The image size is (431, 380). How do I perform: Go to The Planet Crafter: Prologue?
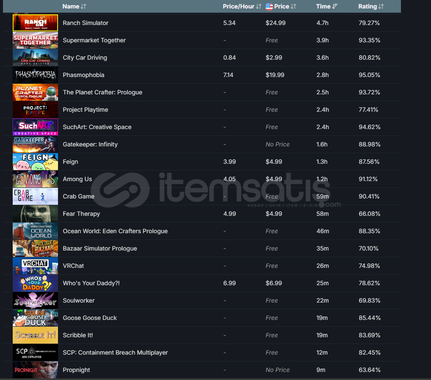(102, 92)
